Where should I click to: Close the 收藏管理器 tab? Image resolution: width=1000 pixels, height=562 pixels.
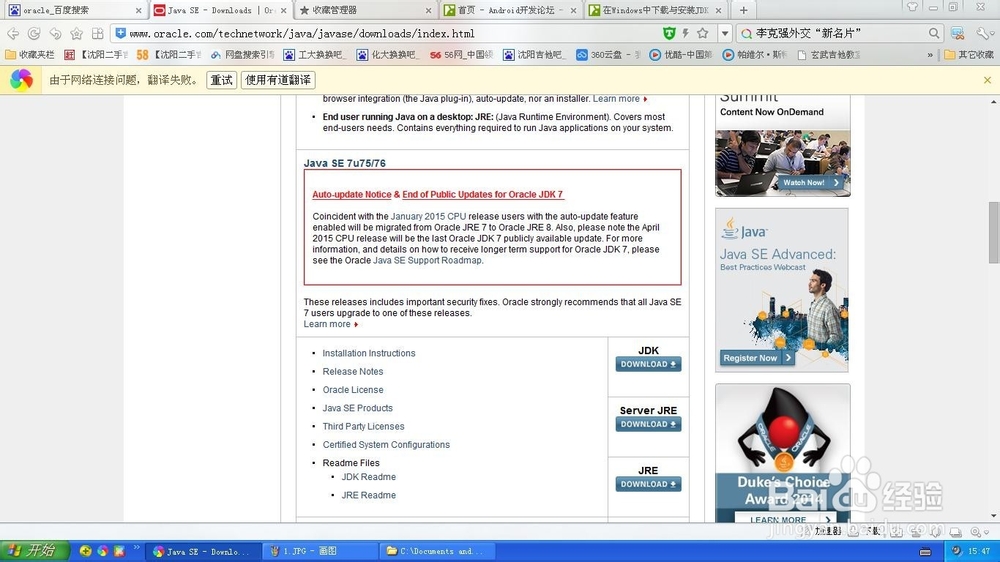429,10
